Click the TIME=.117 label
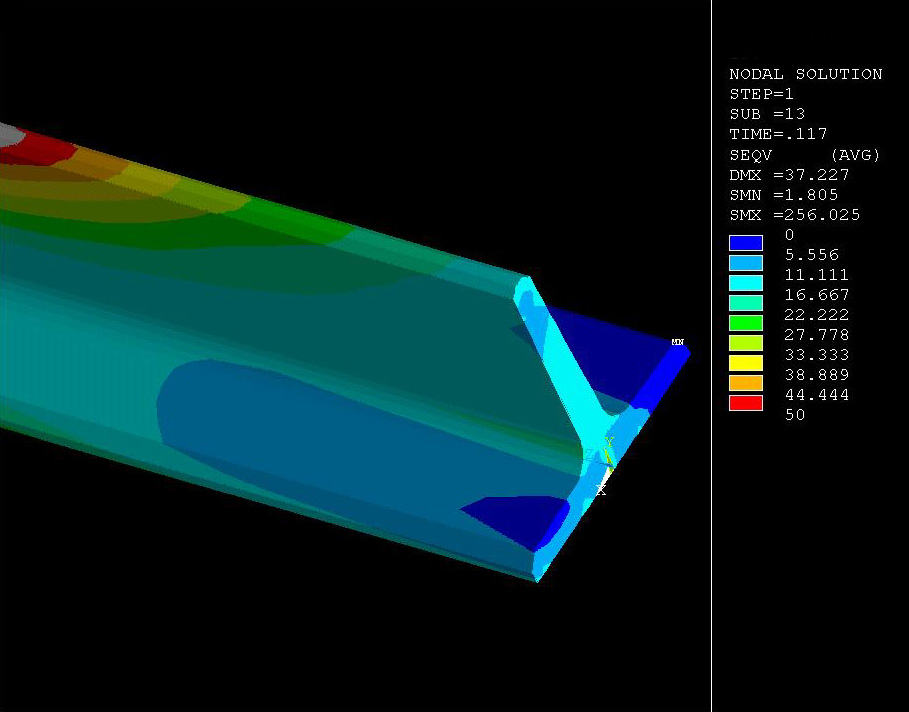The height and width of the screenshot is (712, 909). pyautogui.click(x=778, y=134)
